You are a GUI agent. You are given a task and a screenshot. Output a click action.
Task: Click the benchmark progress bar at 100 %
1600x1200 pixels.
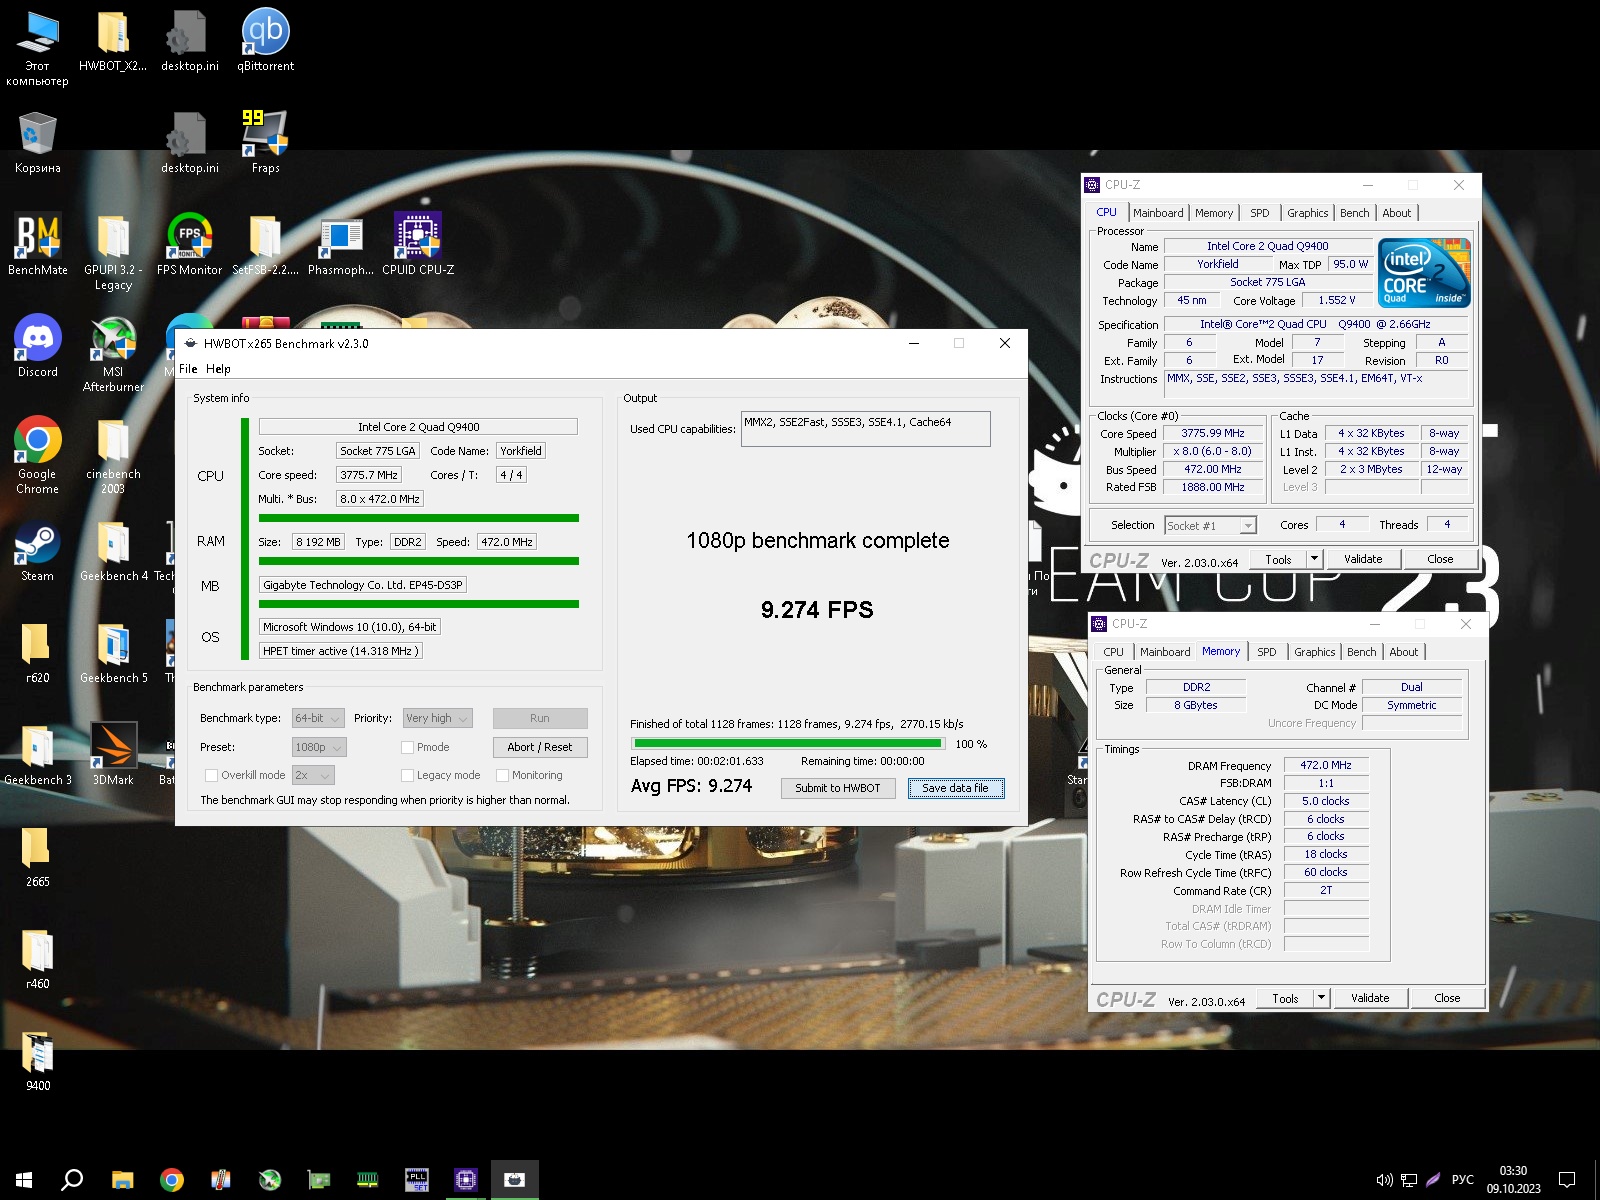click(788, 744)
